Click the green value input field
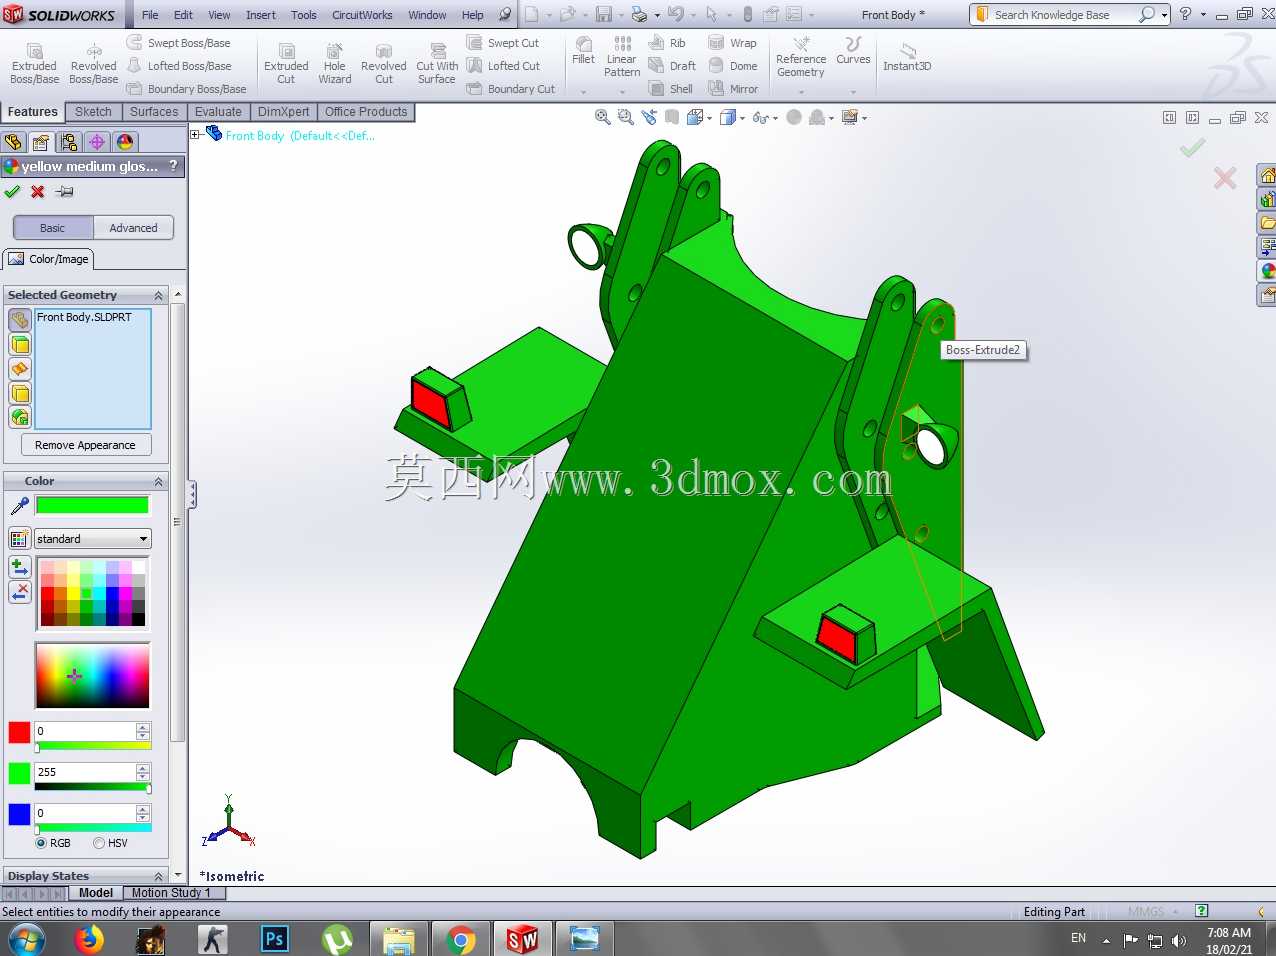The height and width of the screenshot is (956, 1276). tap(84, 772)
